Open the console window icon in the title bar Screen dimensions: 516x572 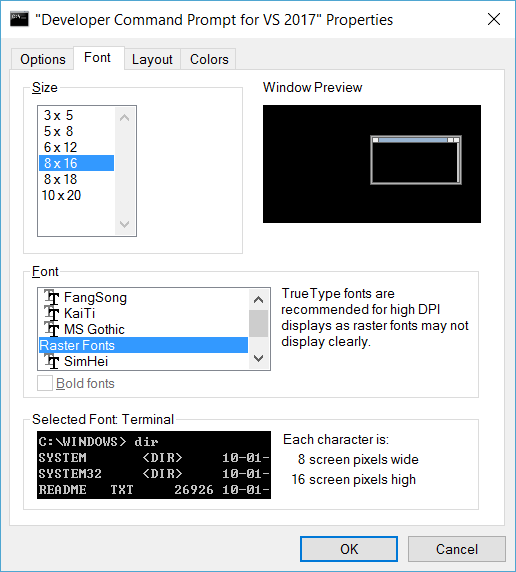click(19, 19)
